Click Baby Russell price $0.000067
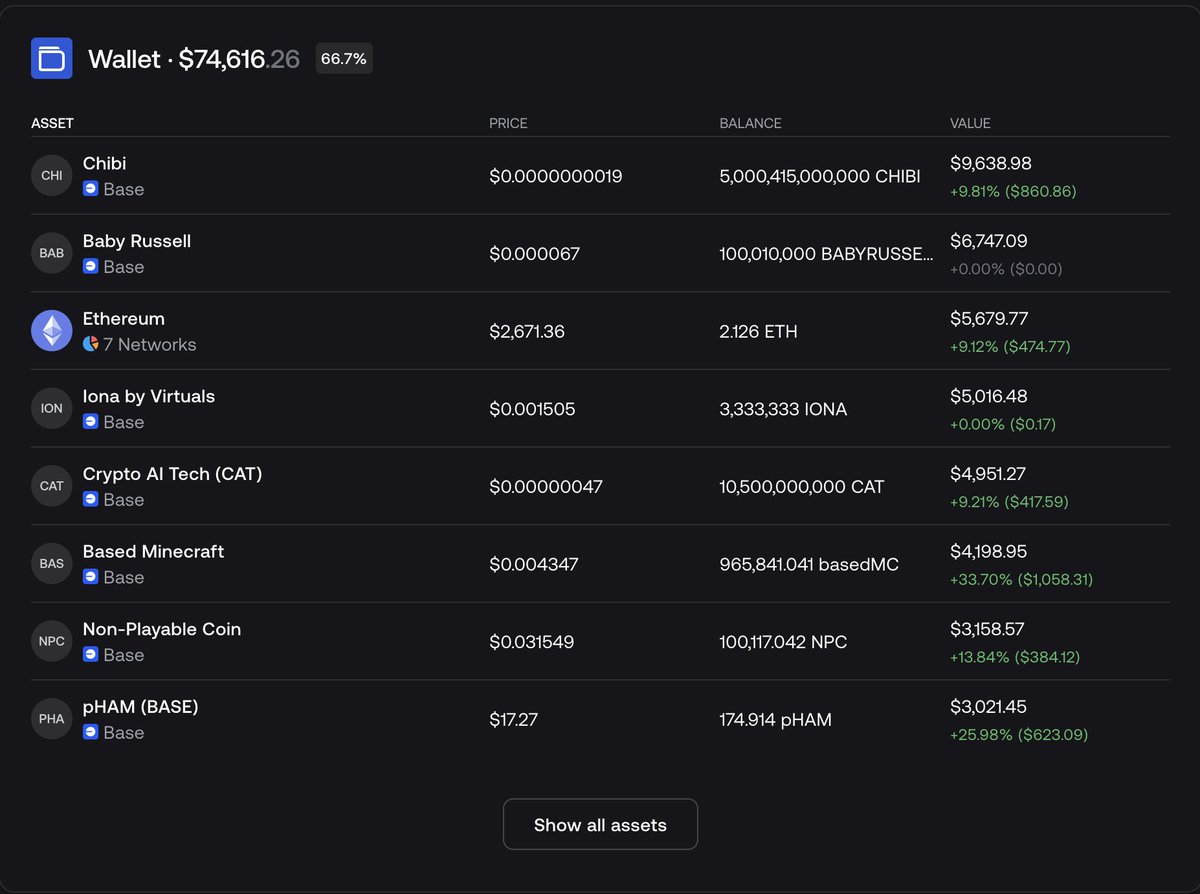Image resolution: width=1200 pixels, height=894 pixels. coord(534,254)
